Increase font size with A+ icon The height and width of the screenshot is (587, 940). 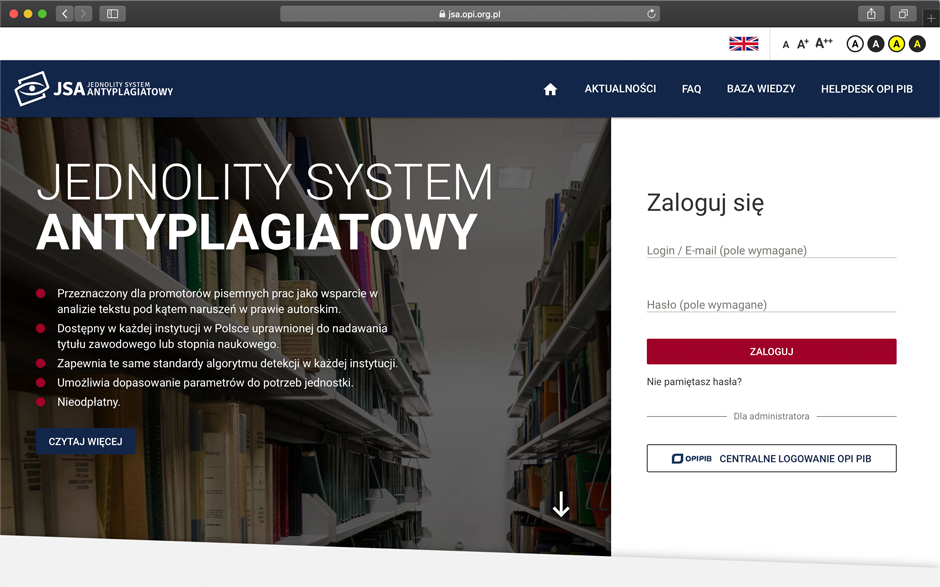803,44
